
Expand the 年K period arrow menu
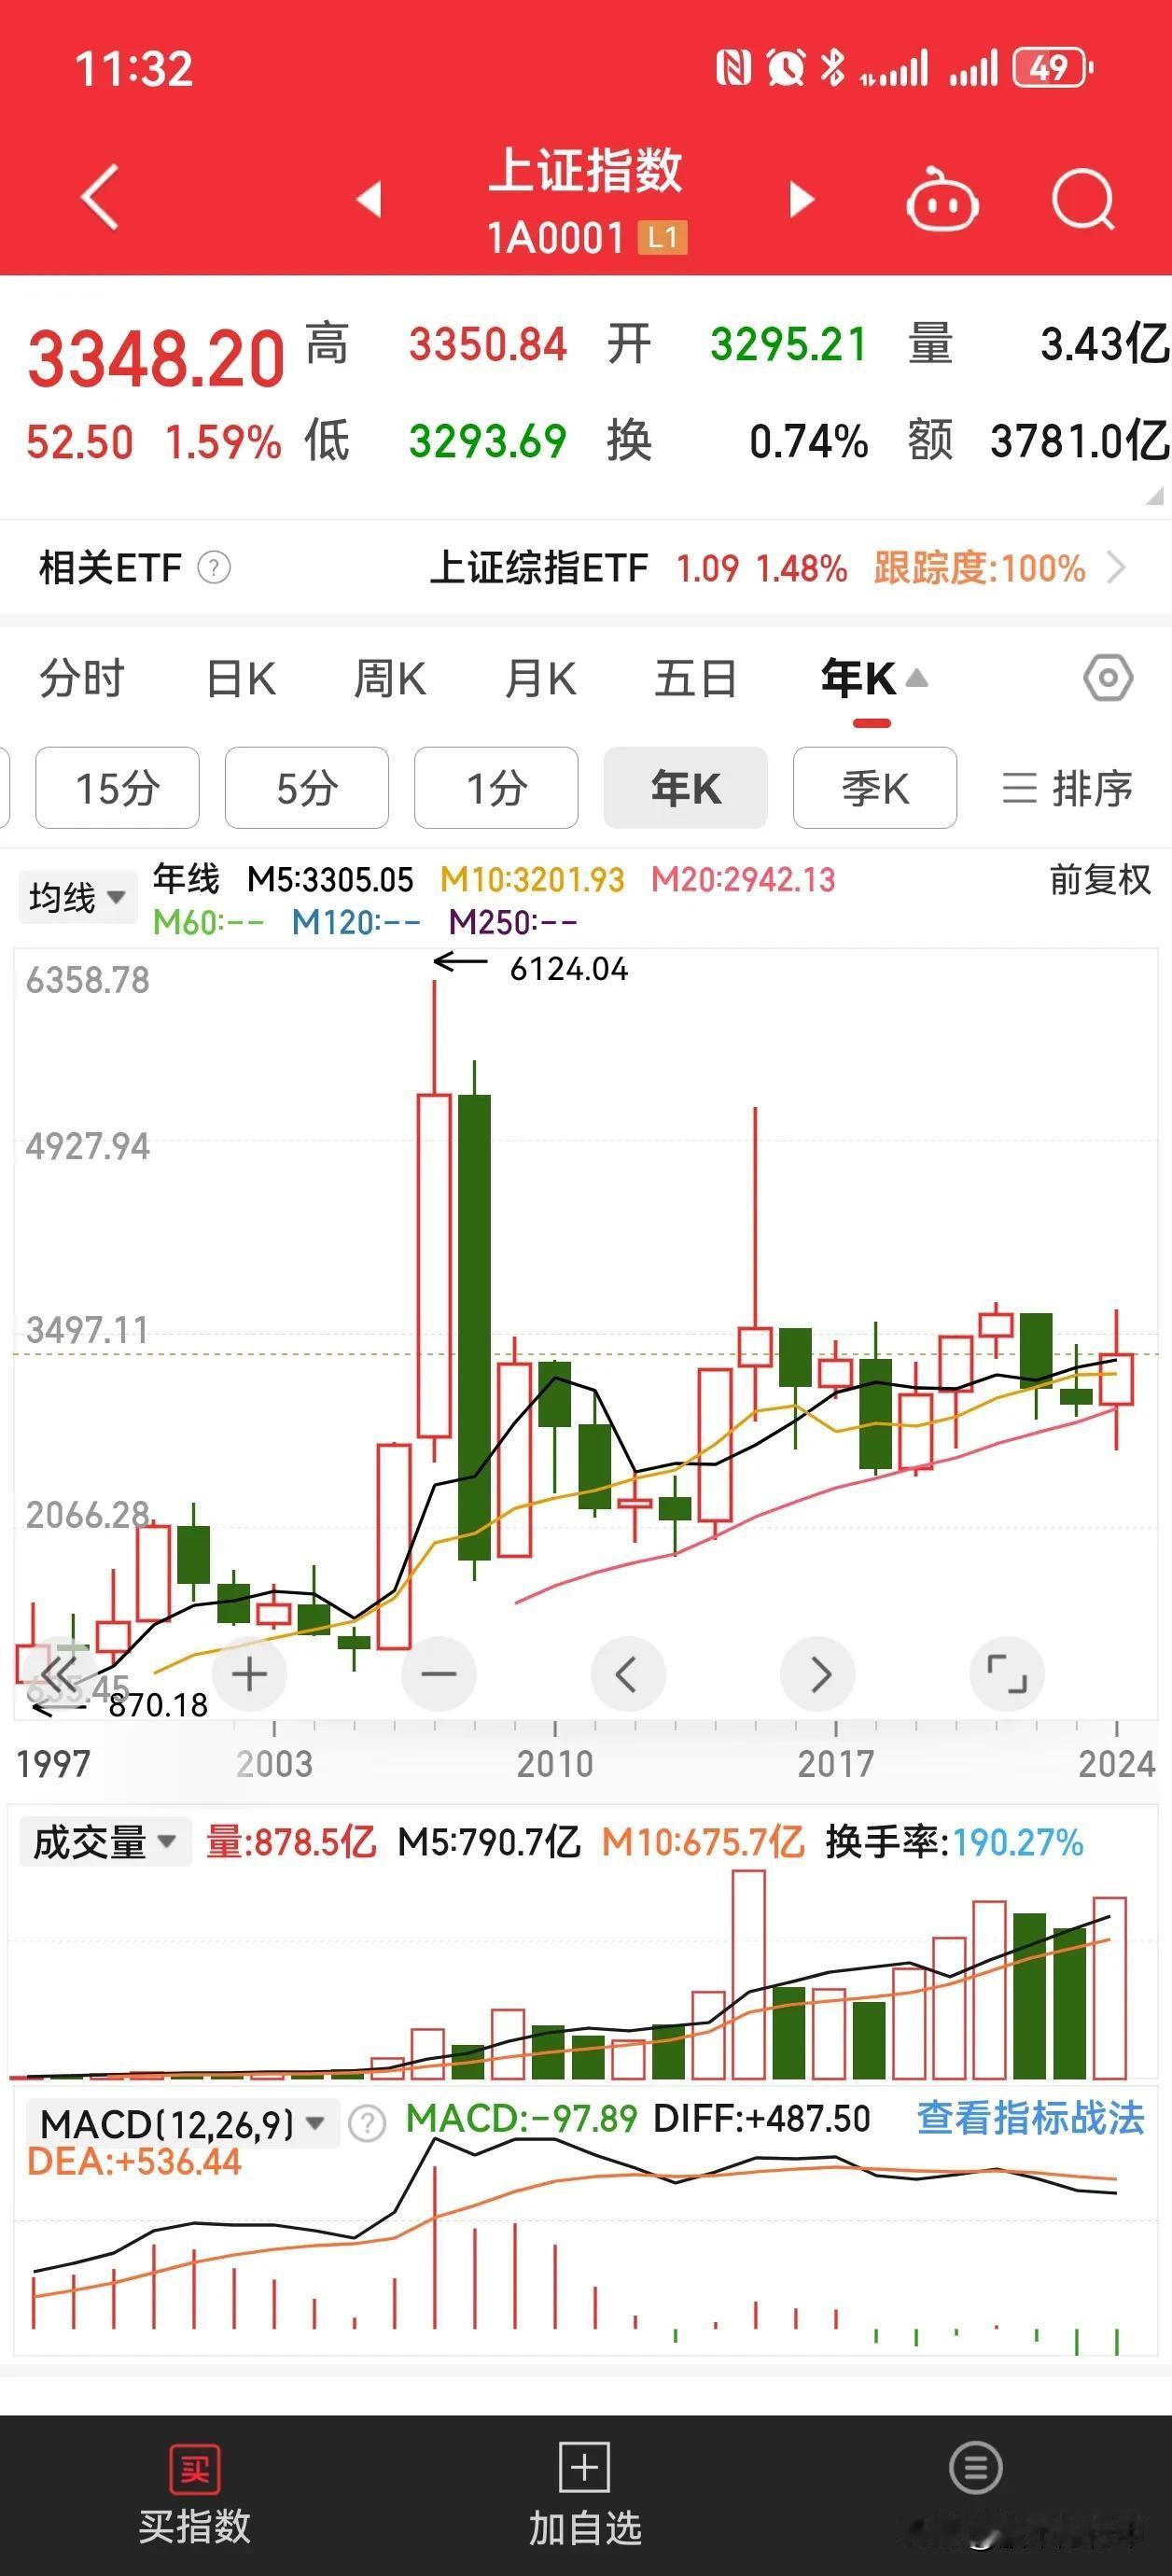point(917,679)
